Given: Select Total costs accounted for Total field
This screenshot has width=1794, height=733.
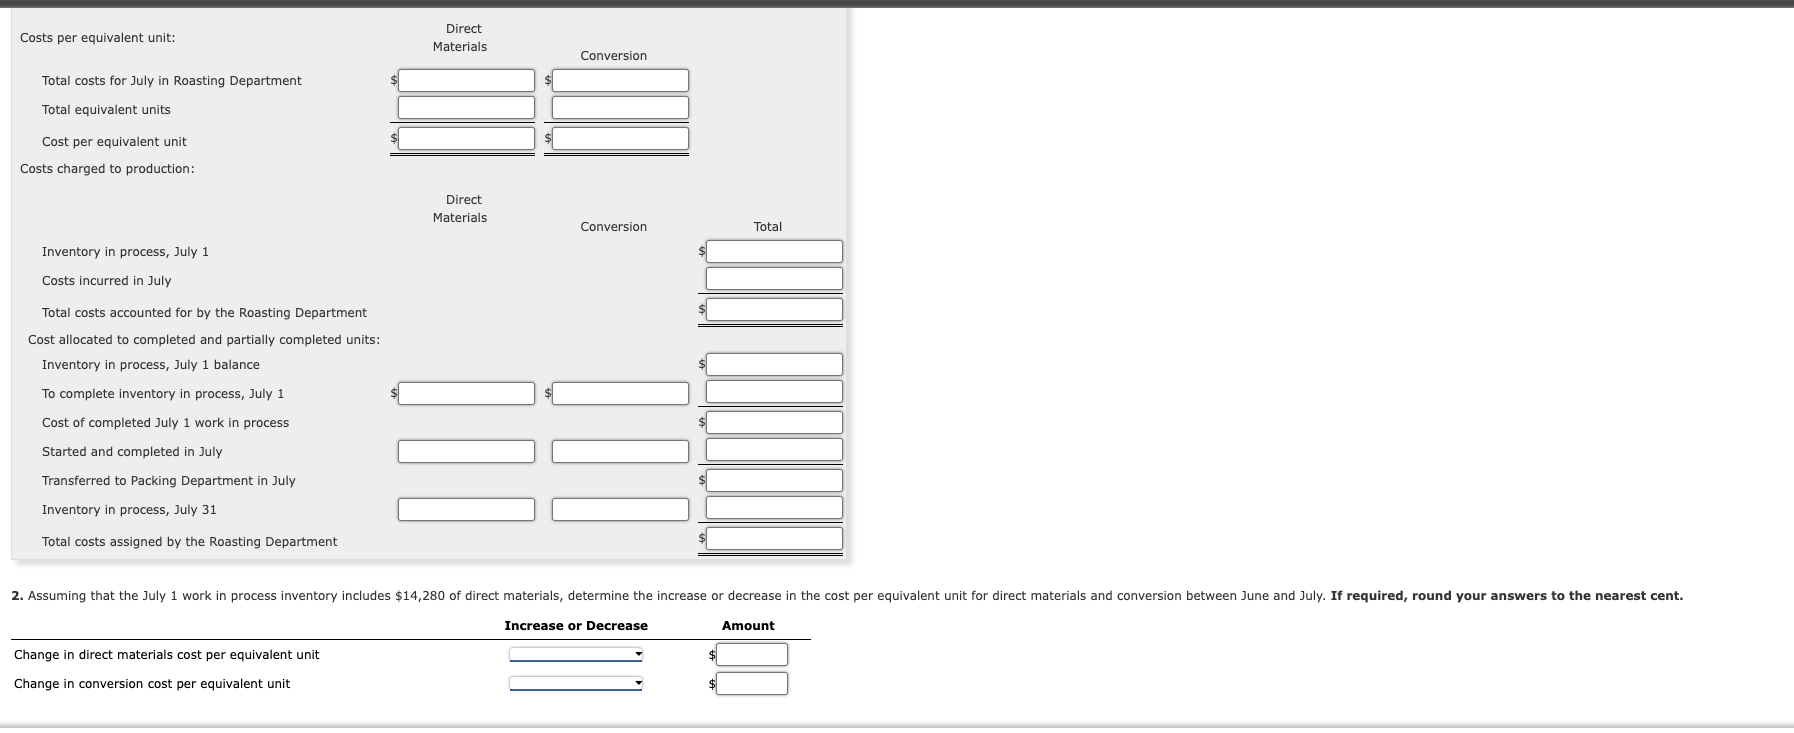Looking at the screenshot, I should click(774, 310).
